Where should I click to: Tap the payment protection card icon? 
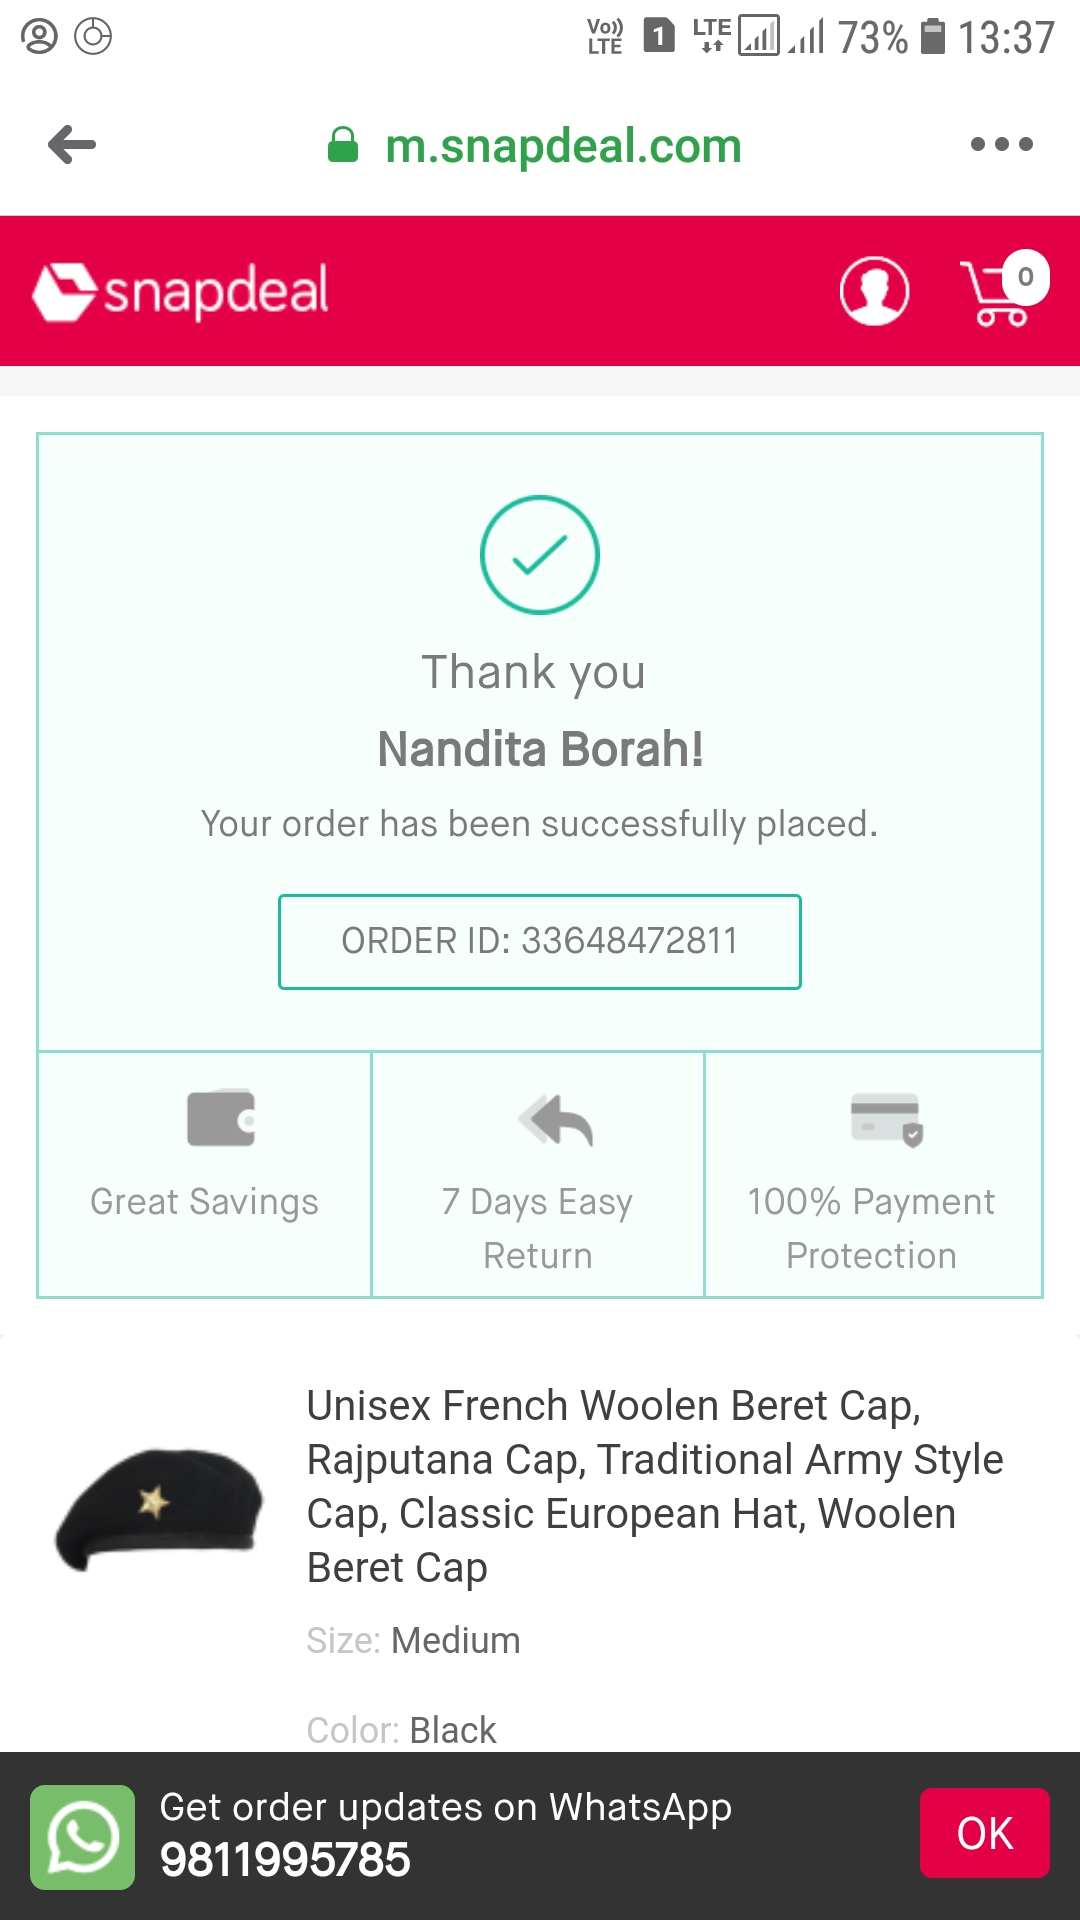[x=886, y=1119]
